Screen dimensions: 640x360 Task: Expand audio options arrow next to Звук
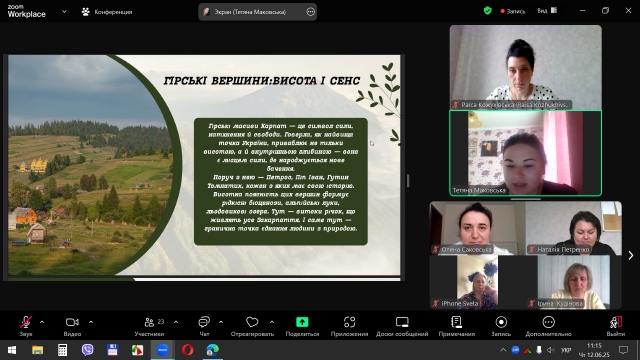42,322
